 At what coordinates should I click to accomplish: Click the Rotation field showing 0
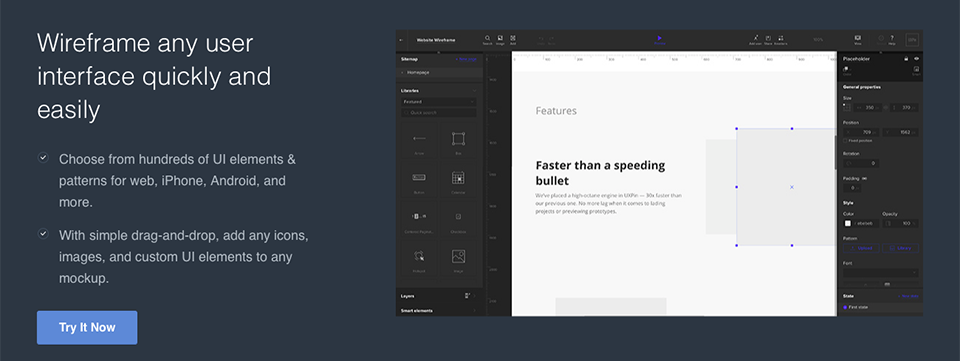[861, 163]
